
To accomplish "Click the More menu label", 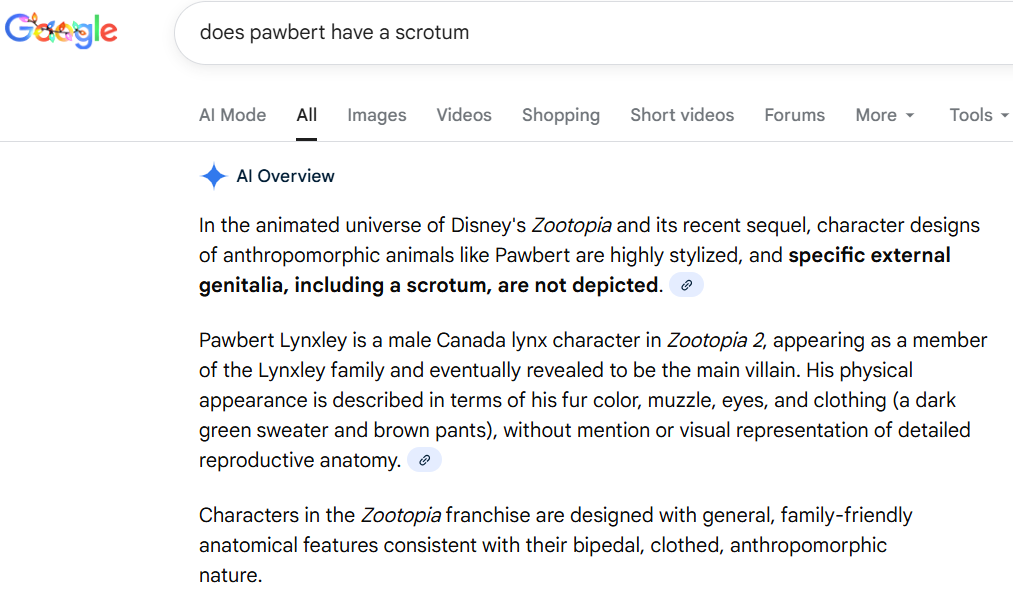I will pyautogui.click(x=876, y=115).
